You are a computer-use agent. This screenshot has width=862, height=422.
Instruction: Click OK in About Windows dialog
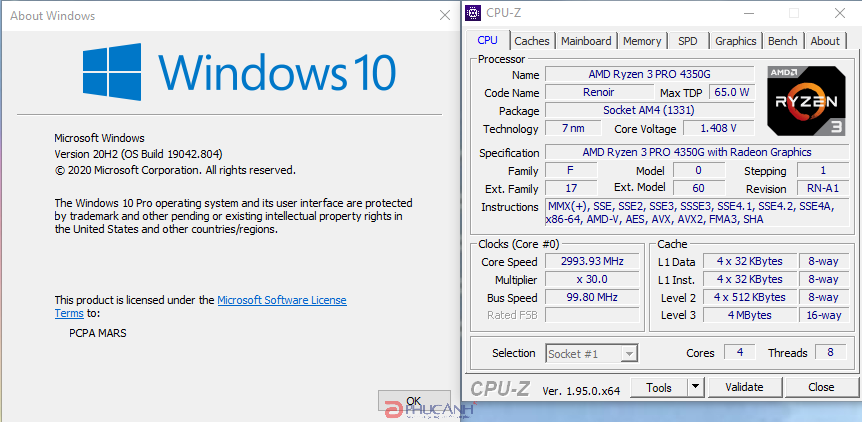pos(414,401)
